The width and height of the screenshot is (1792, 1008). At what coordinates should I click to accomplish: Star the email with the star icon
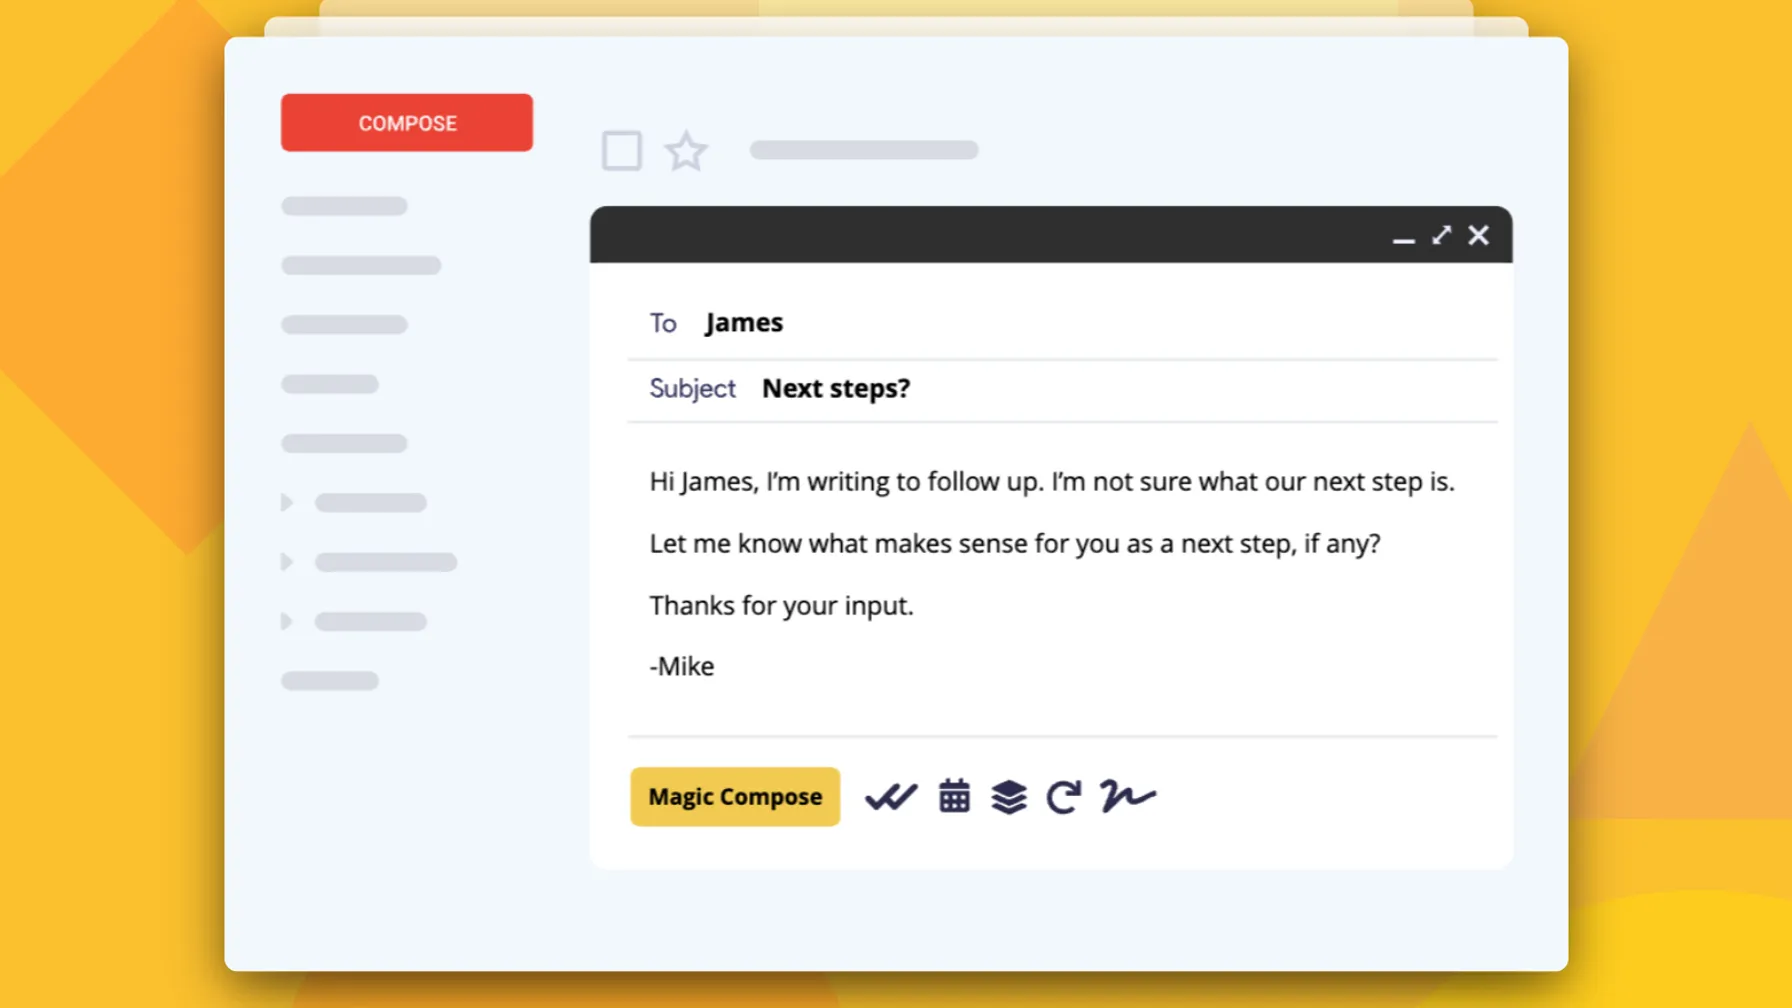[x=686, y=151]
